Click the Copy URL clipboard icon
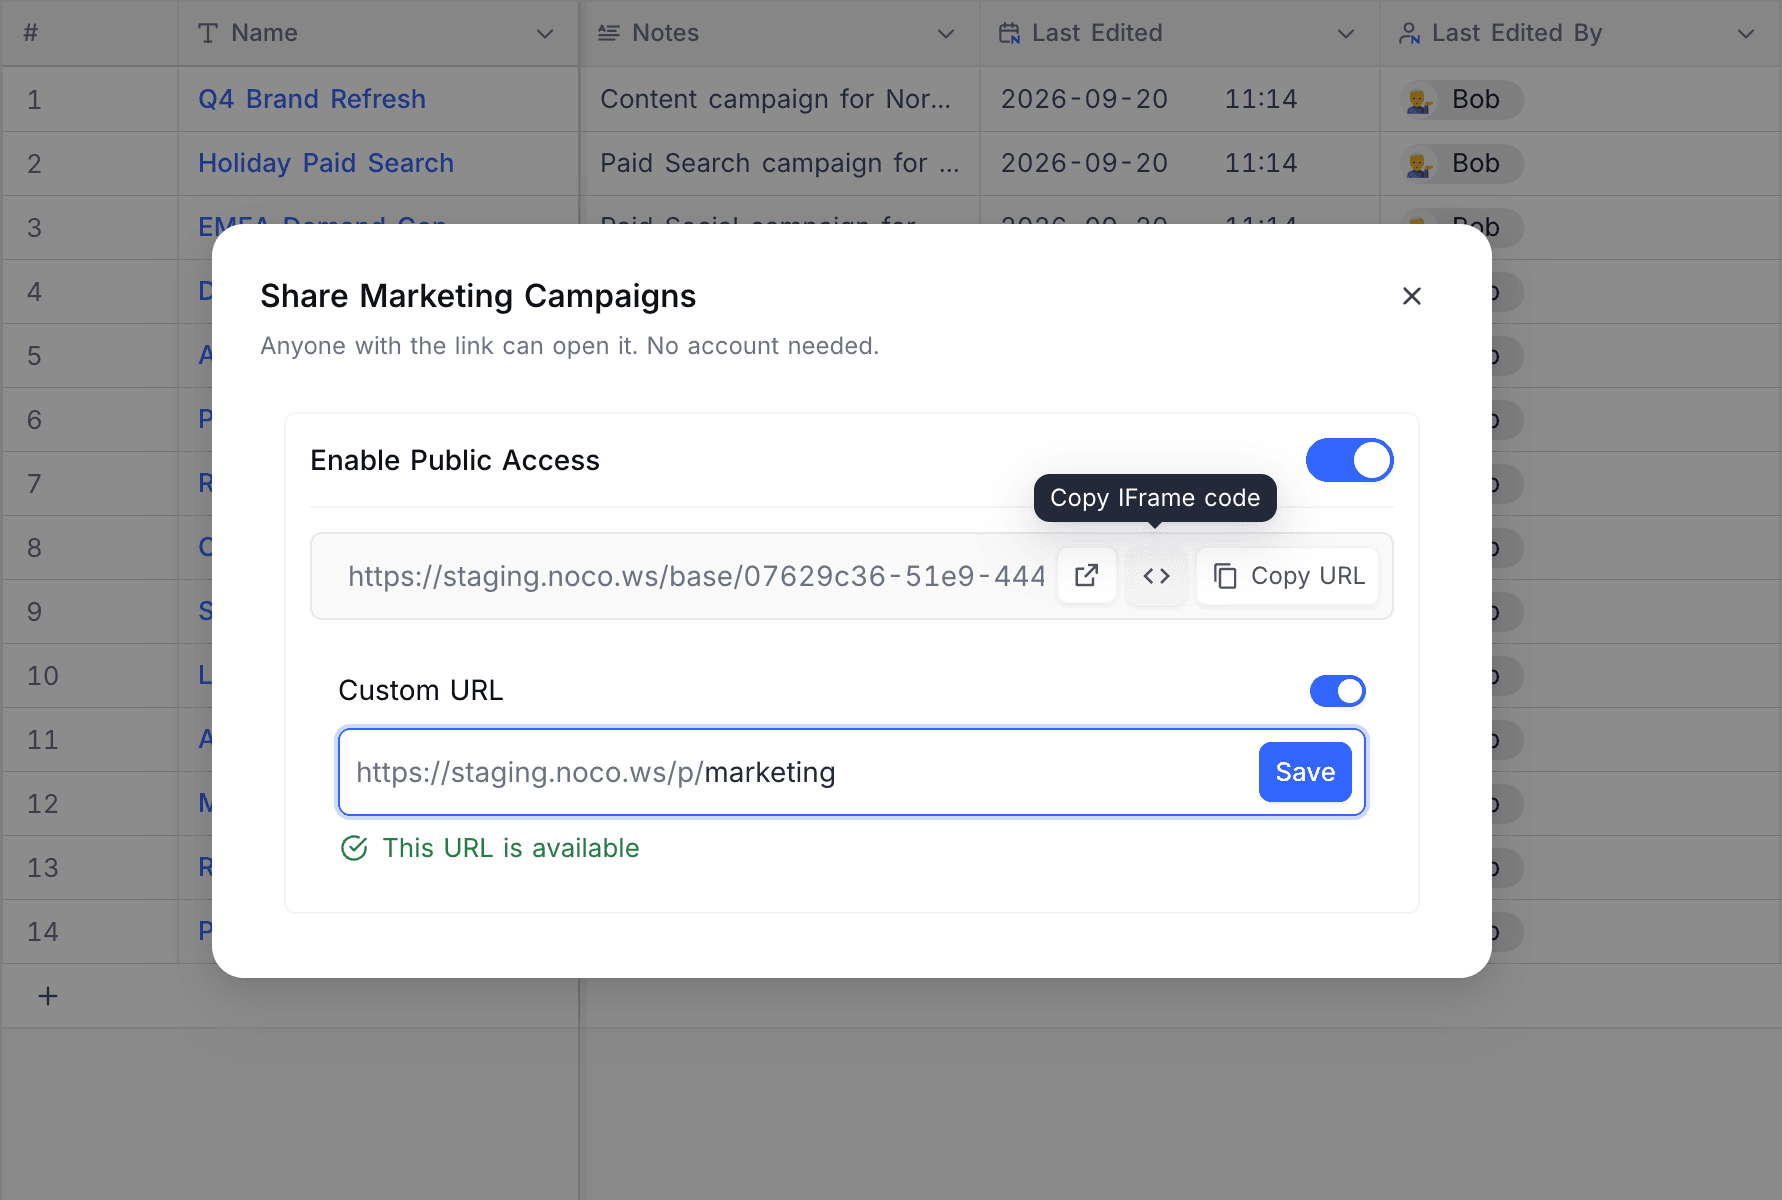Viewport: 1782px width, 1200px height. click(x=1225, y=576)
